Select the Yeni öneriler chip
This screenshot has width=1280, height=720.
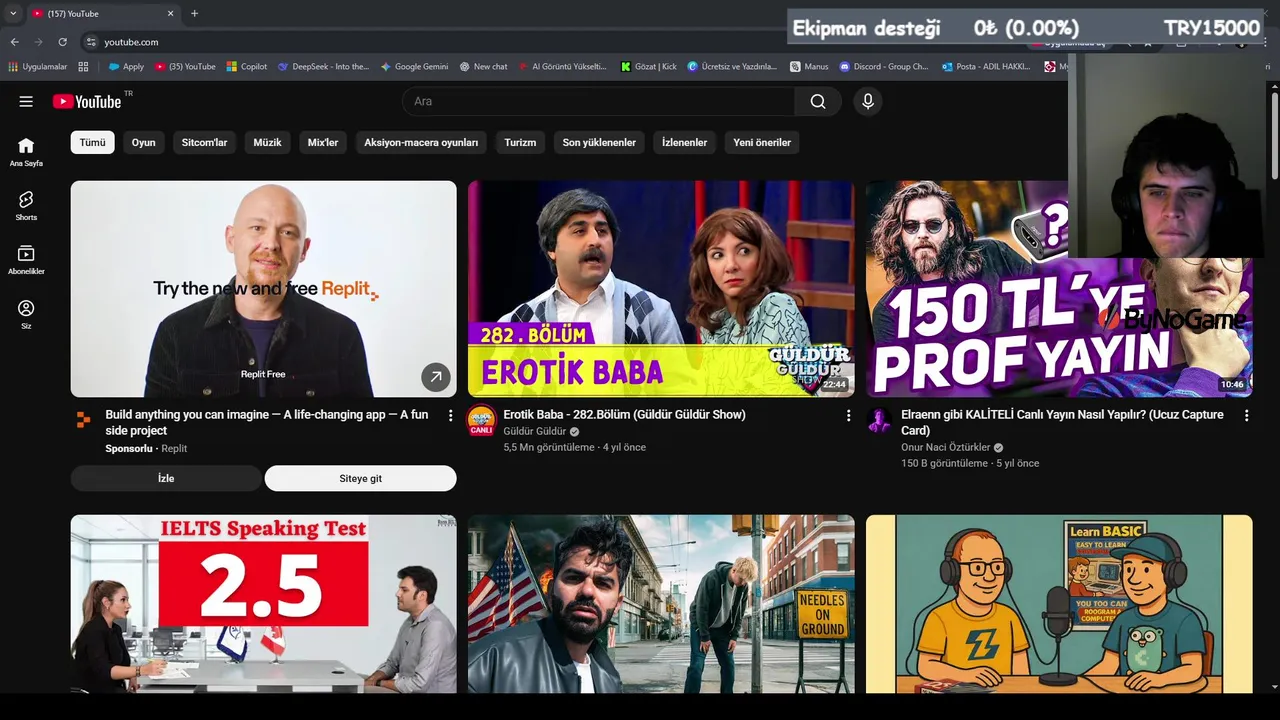[x=762, y=142]
